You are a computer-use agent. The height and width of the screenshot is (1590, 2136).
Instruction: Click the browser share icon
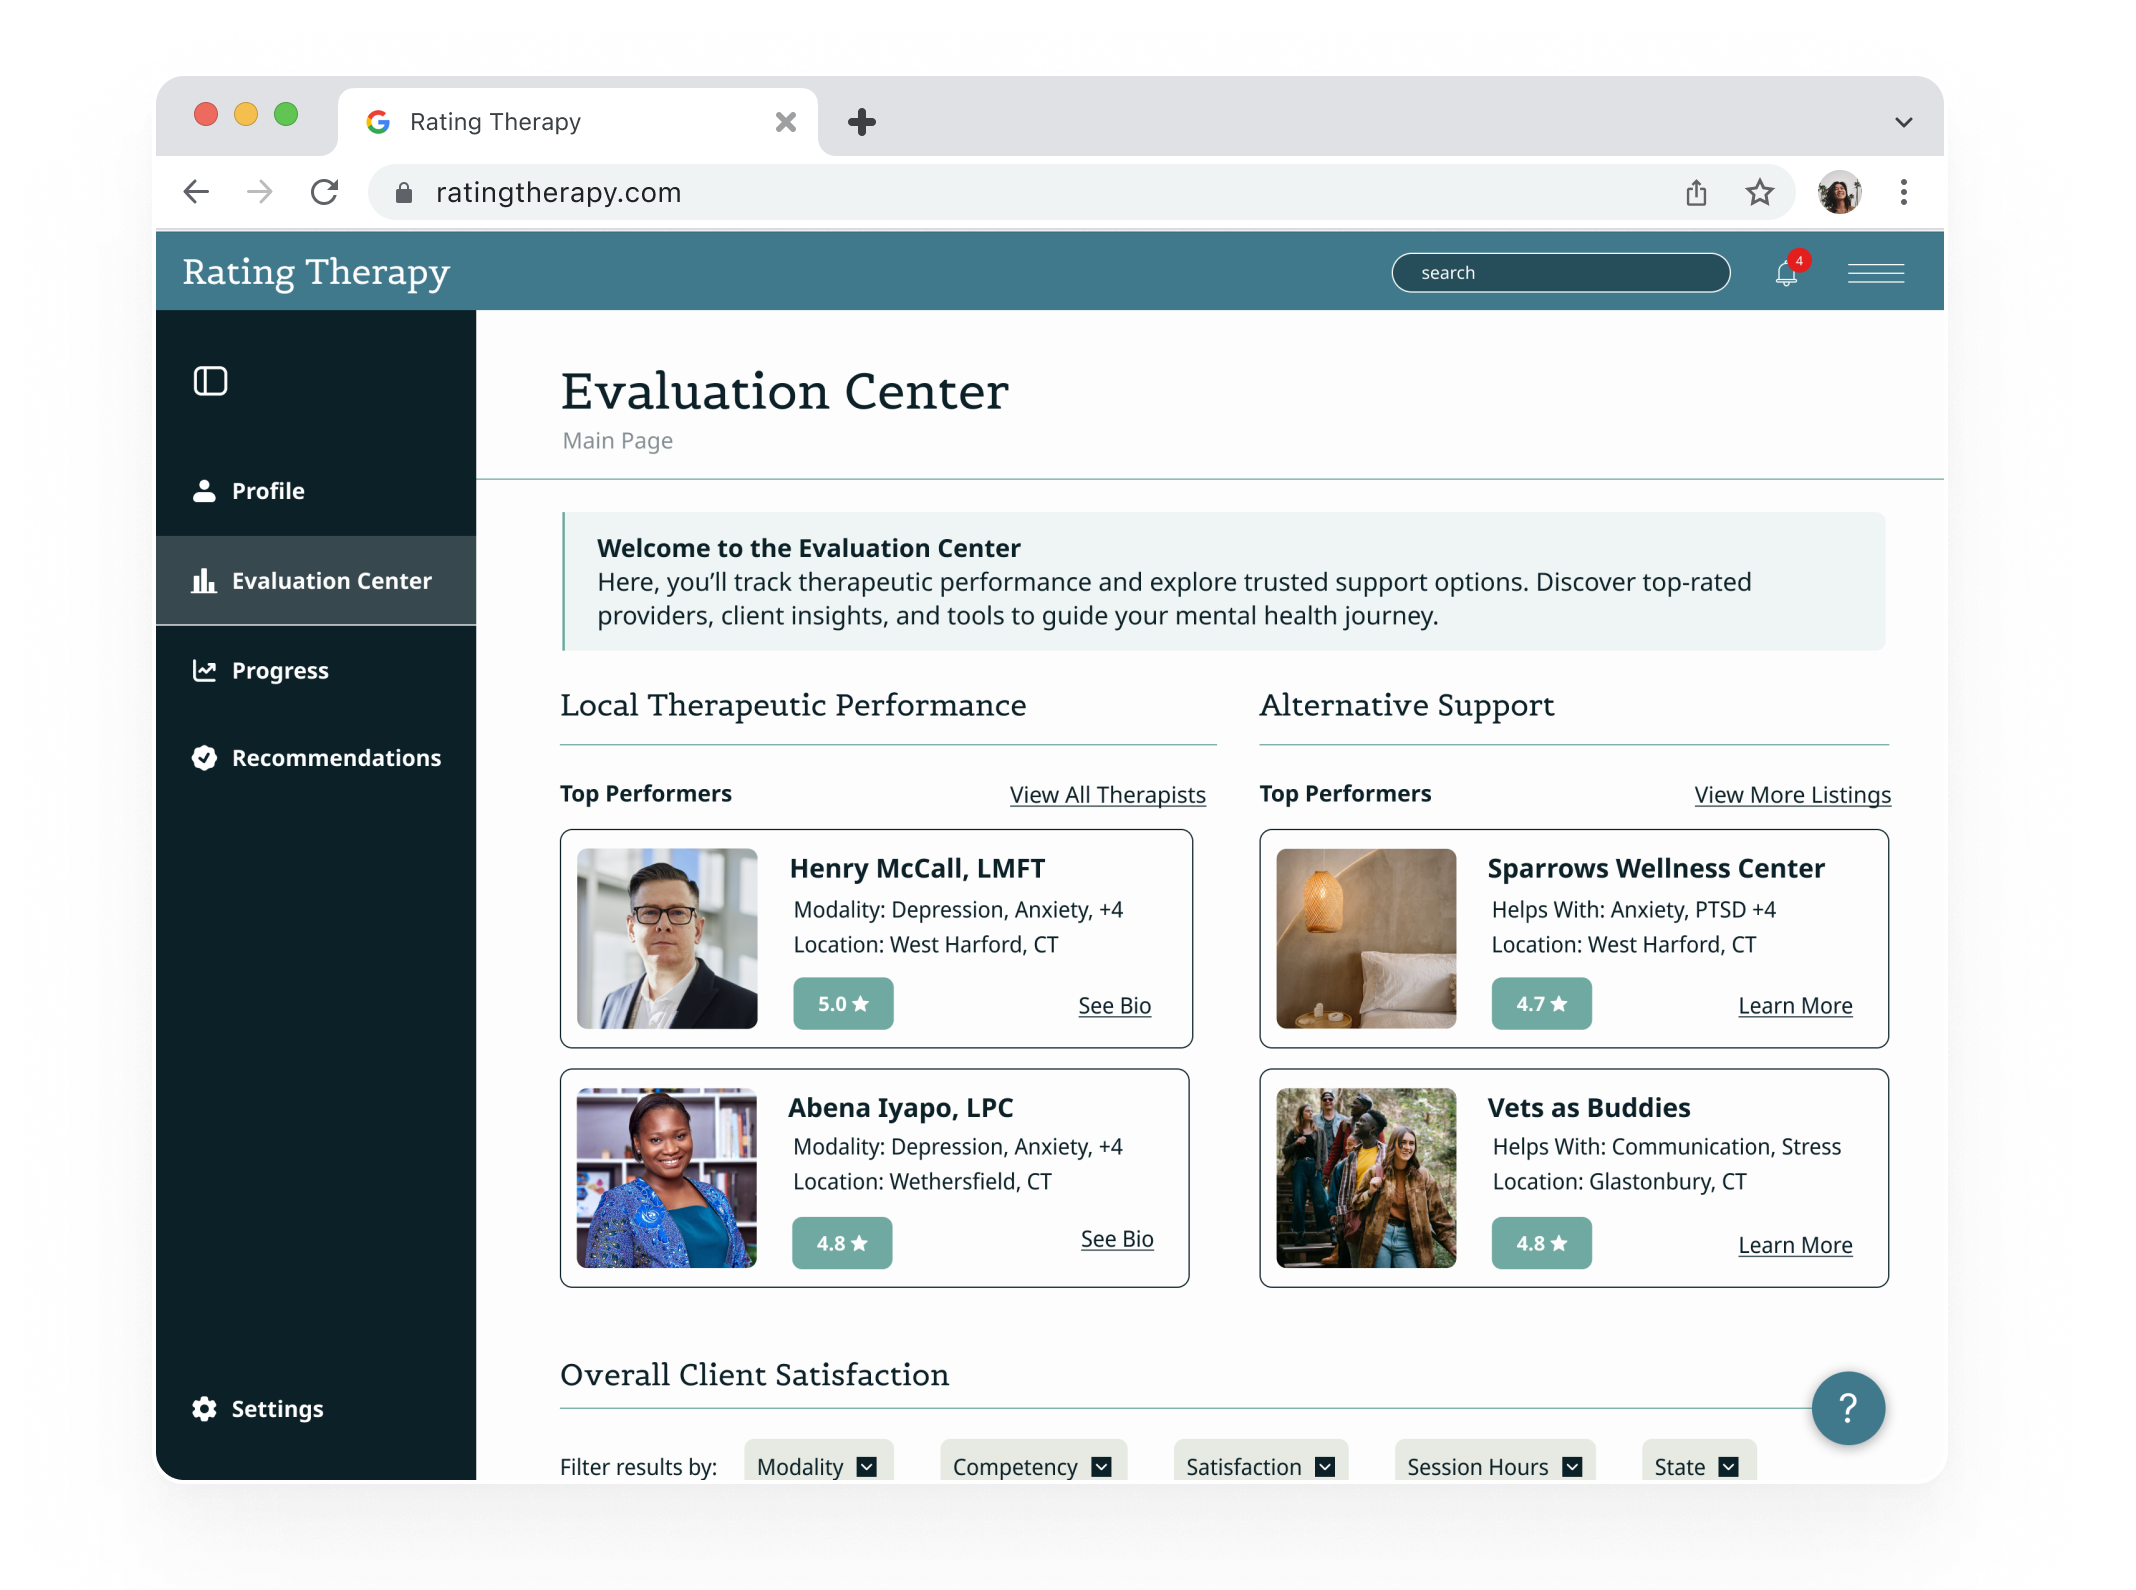tap(1696, 192)
